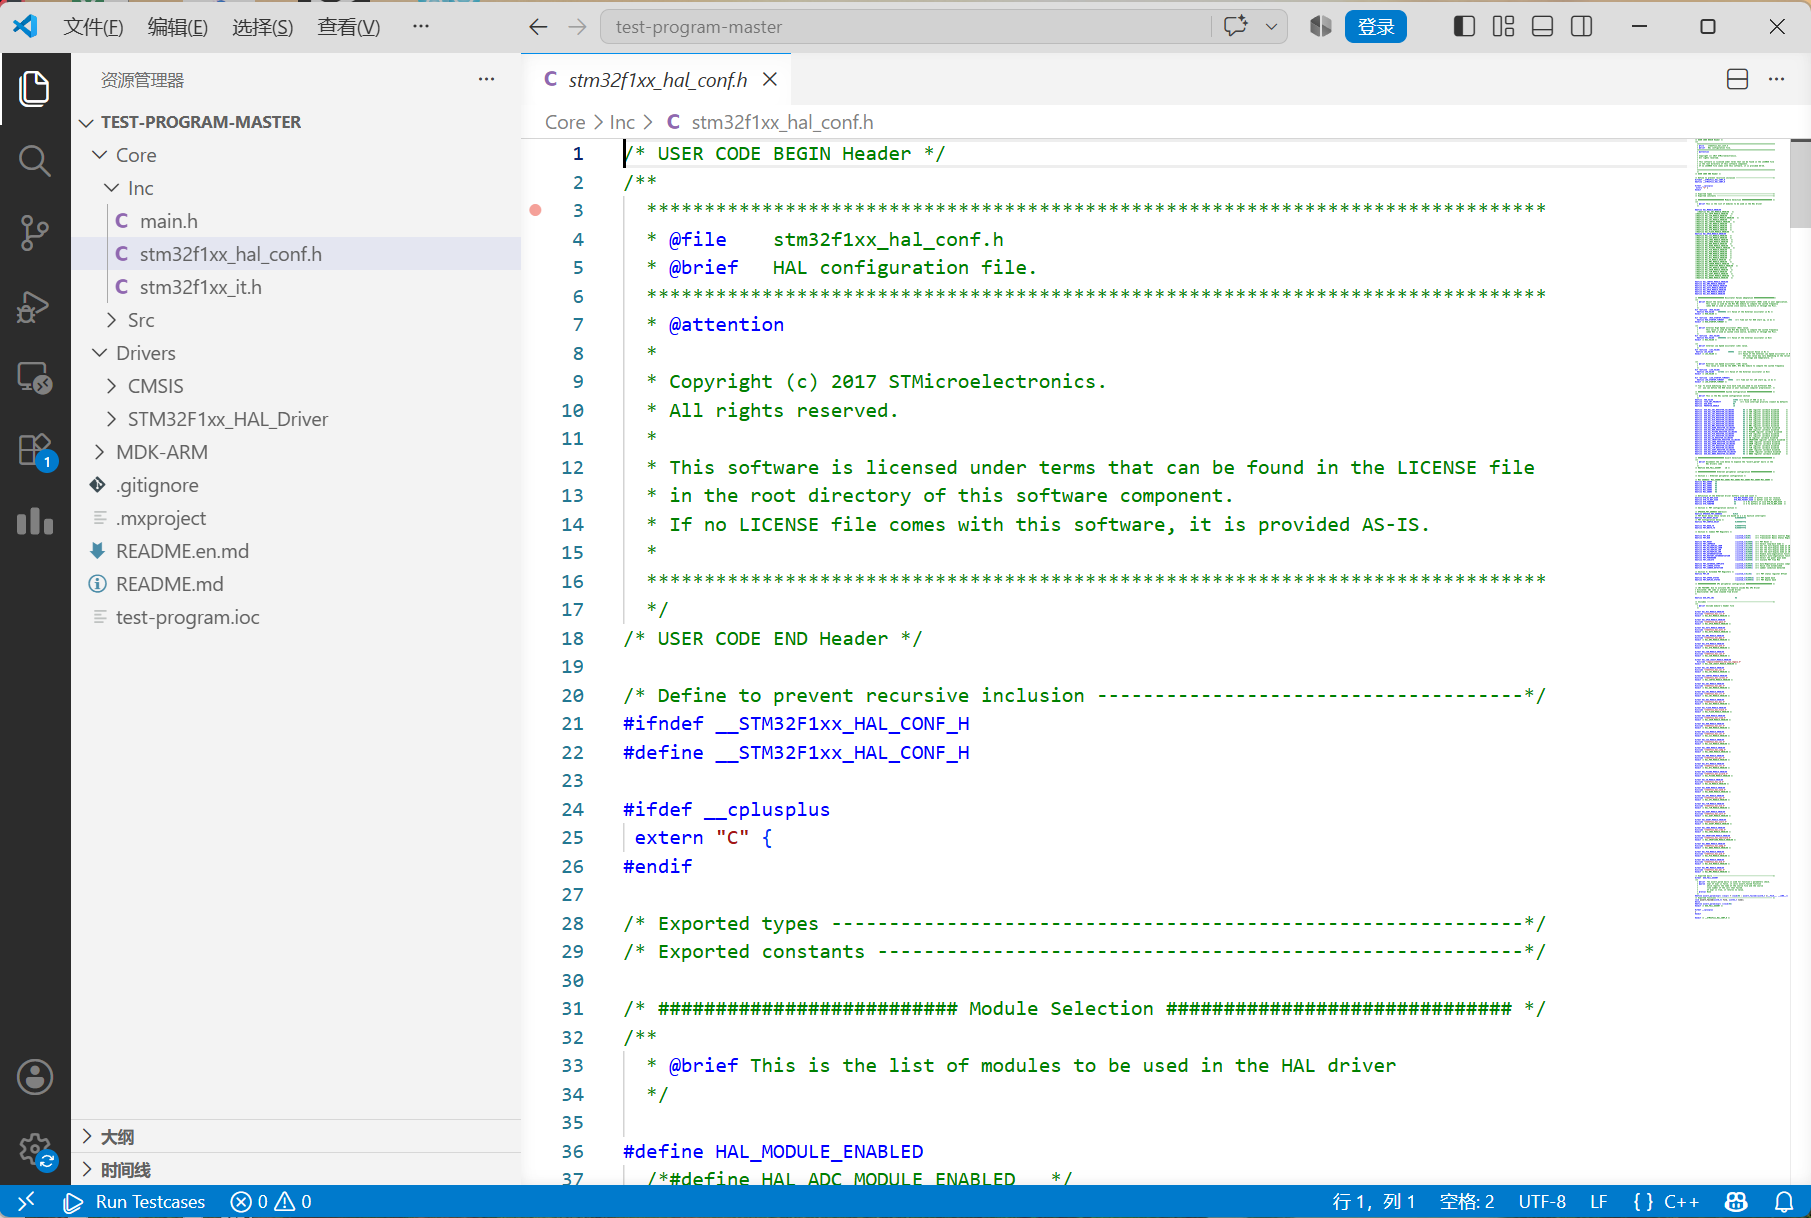Open notifications bell in status bar
Viewport: 1811px width, 1218px height.
(1784, 1201)
